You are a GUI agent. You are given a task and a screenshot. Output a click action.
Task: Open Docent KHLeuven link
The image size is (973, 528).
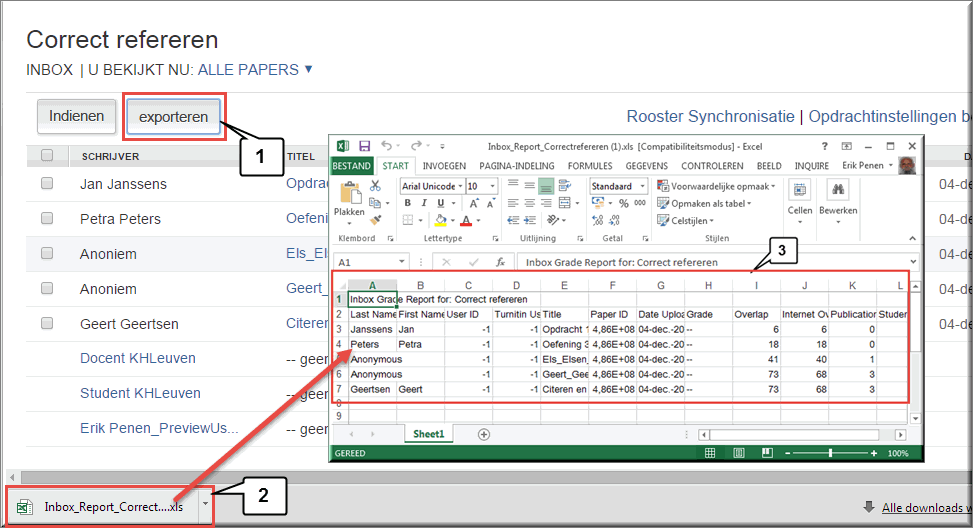138,358
